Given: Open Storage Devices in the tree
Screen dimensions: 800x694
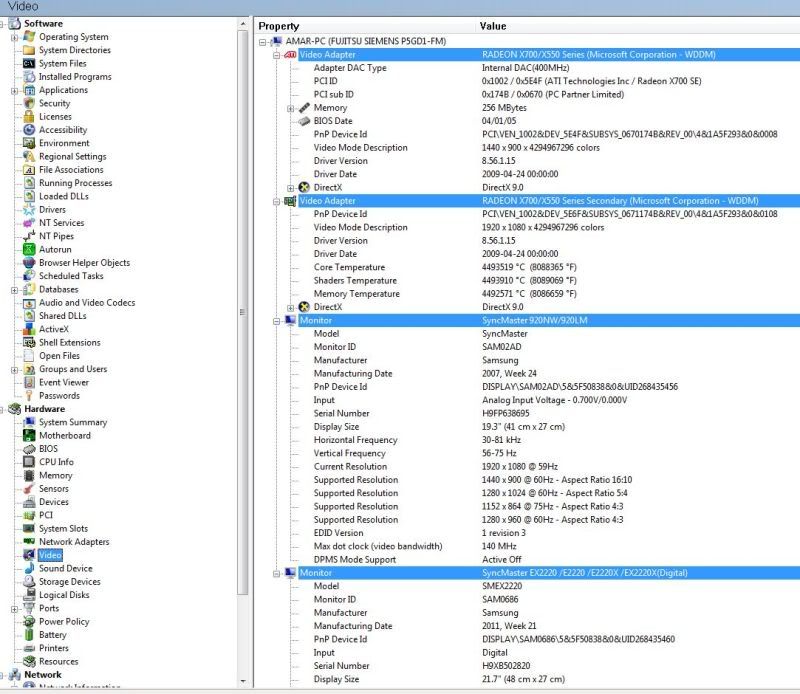Looking at the screenshot, I should click(x=70, y=581).
